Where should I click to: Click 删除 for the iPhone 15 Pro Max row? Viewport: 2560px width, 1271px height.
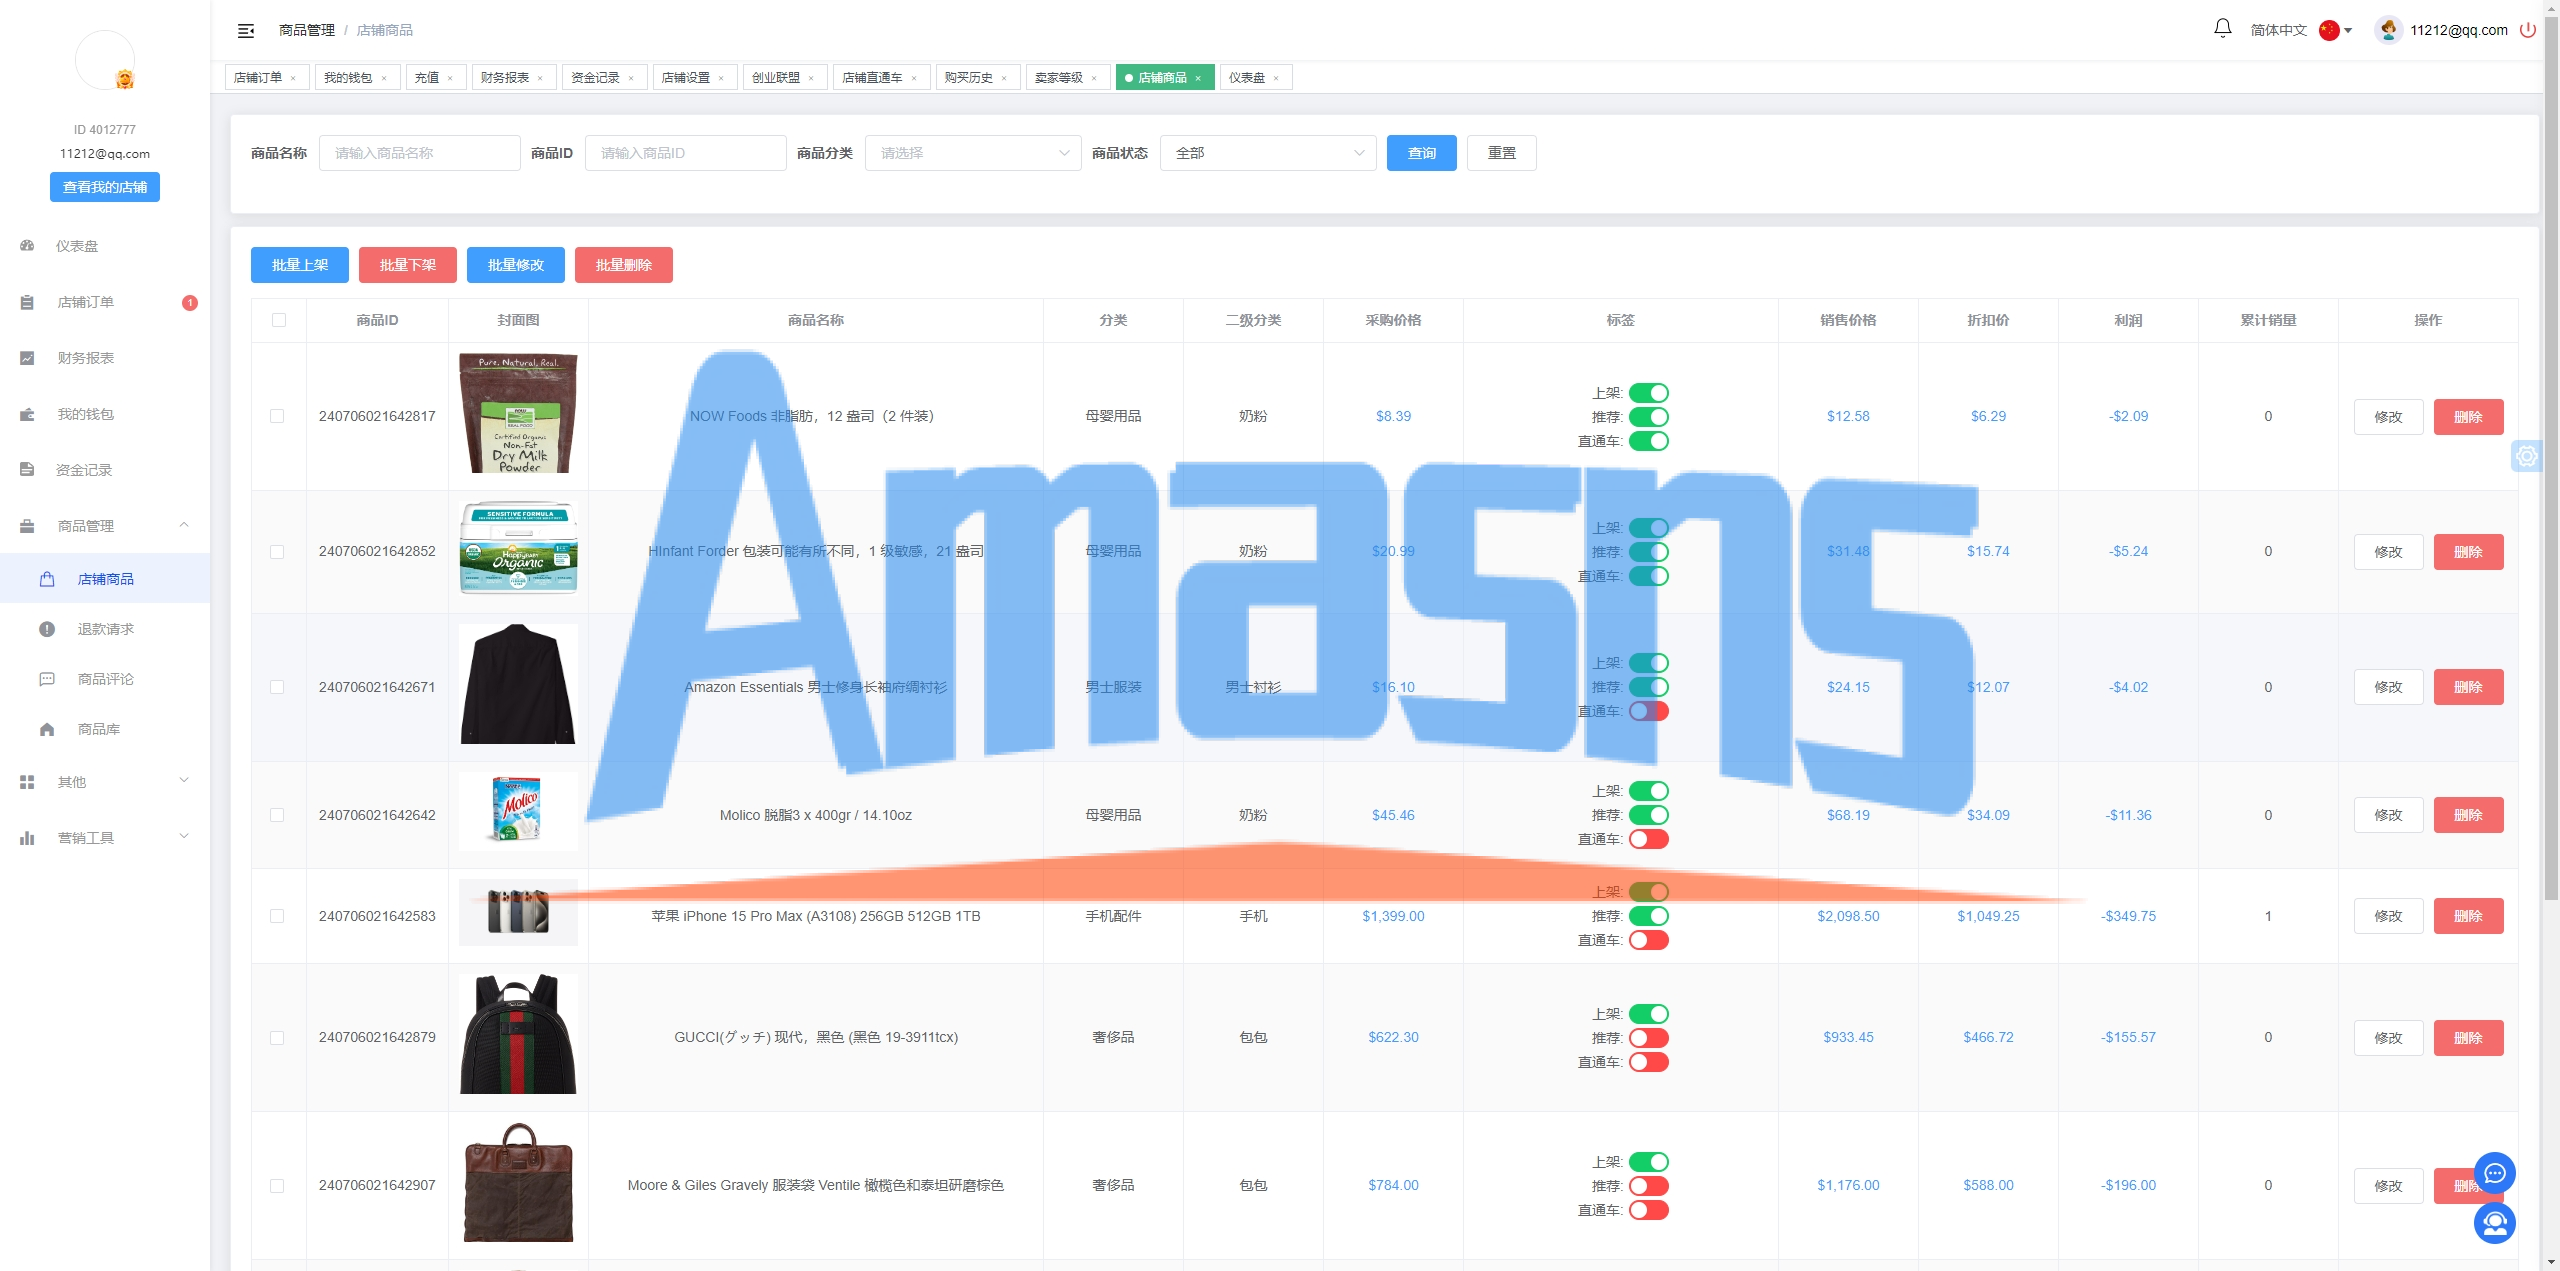2469,916
